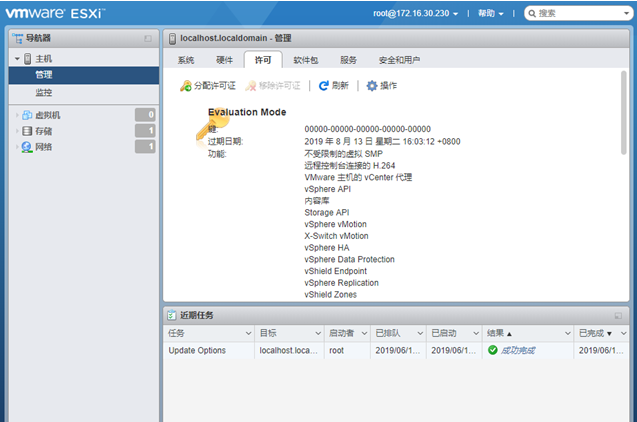637x422 pixels.
Task: Open 虚拟机 in the navigator
Action: (48, 115)
